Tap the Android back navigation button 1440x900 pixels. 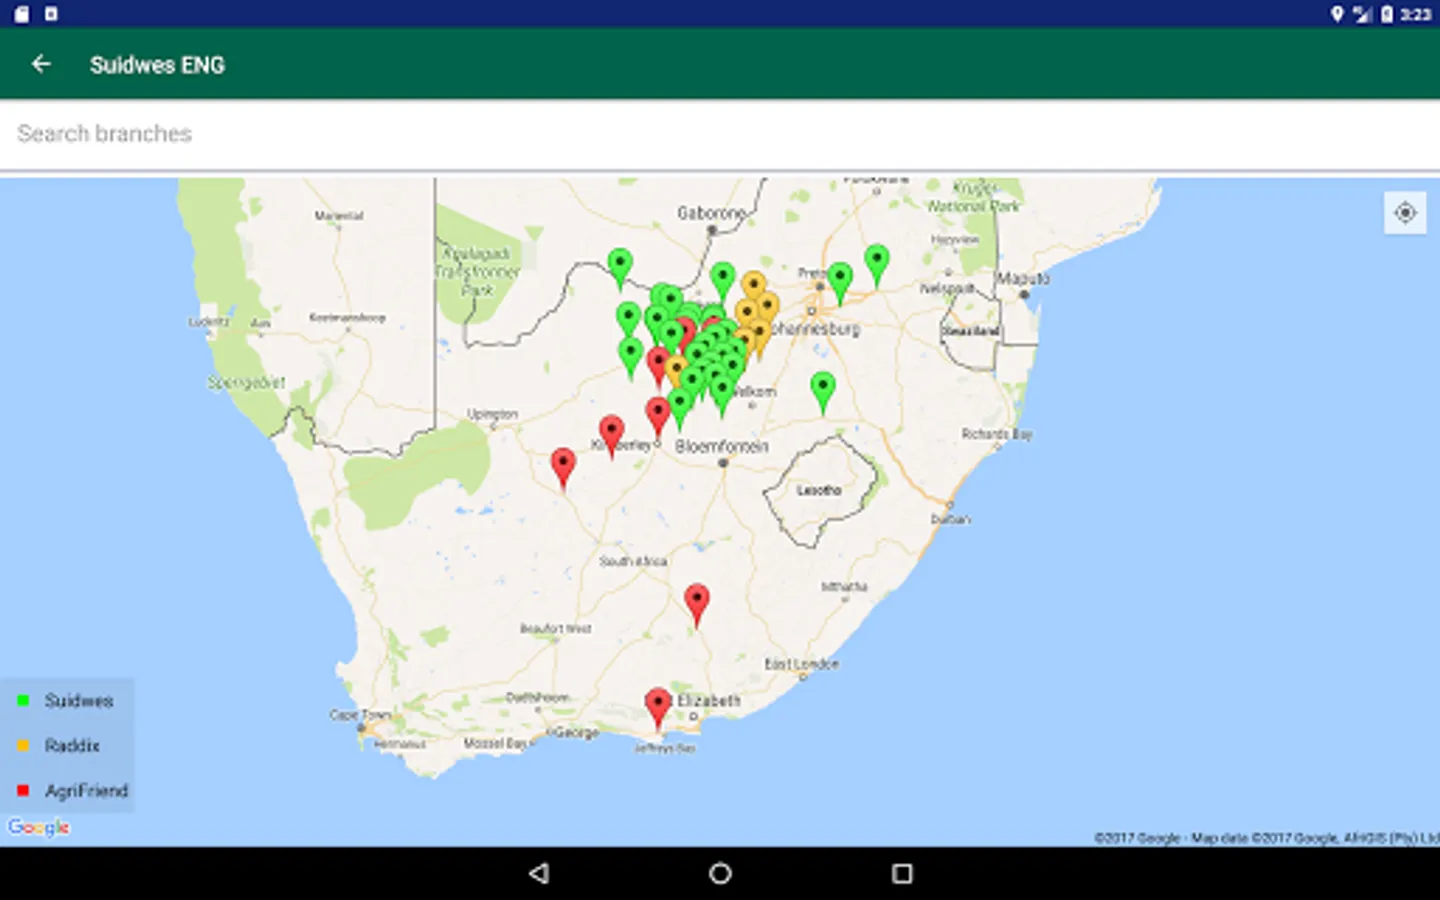[x=539, y=873]
